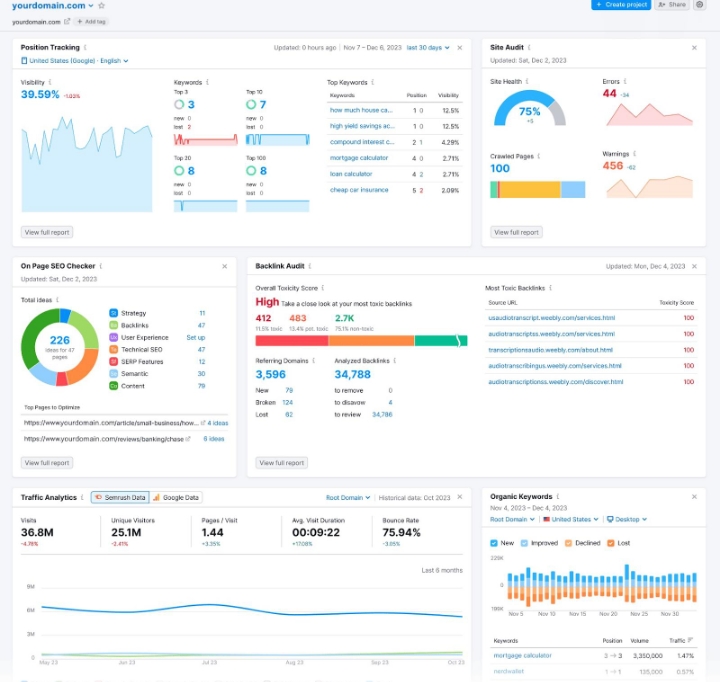Open the Desktop device dropdown
This screenshot has width=720, height=682.
click(627, 519)
